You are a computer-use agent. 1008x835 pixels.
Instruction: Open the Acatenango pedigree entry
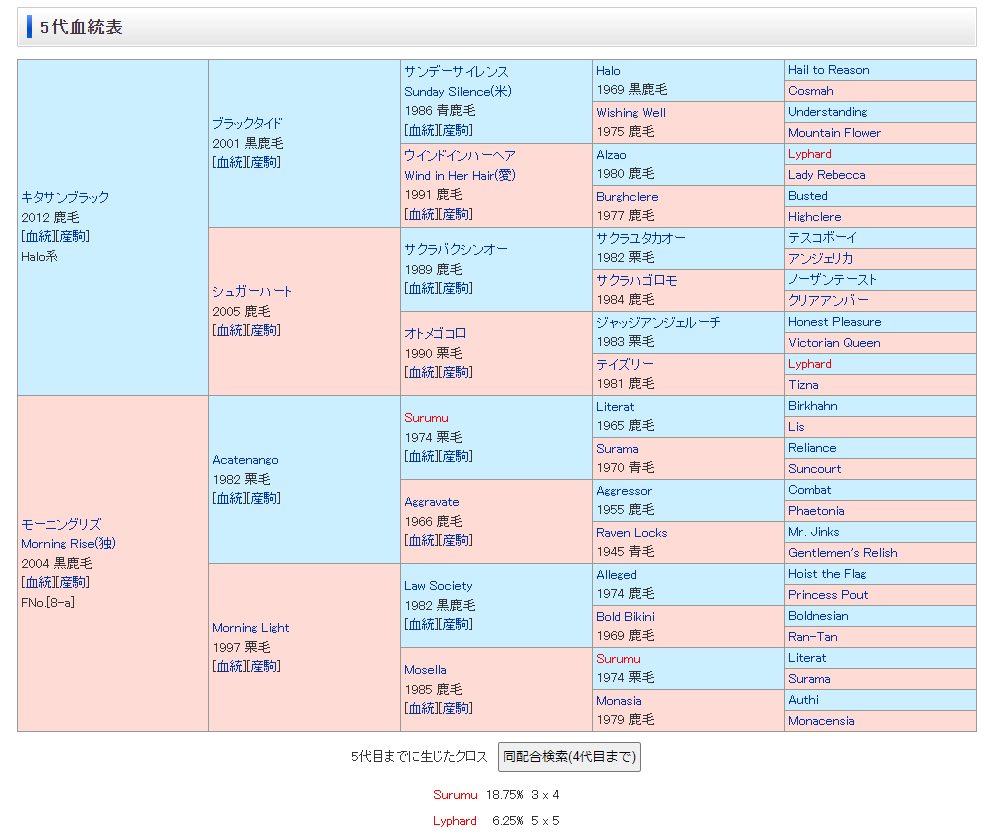(x=245, y=460)
